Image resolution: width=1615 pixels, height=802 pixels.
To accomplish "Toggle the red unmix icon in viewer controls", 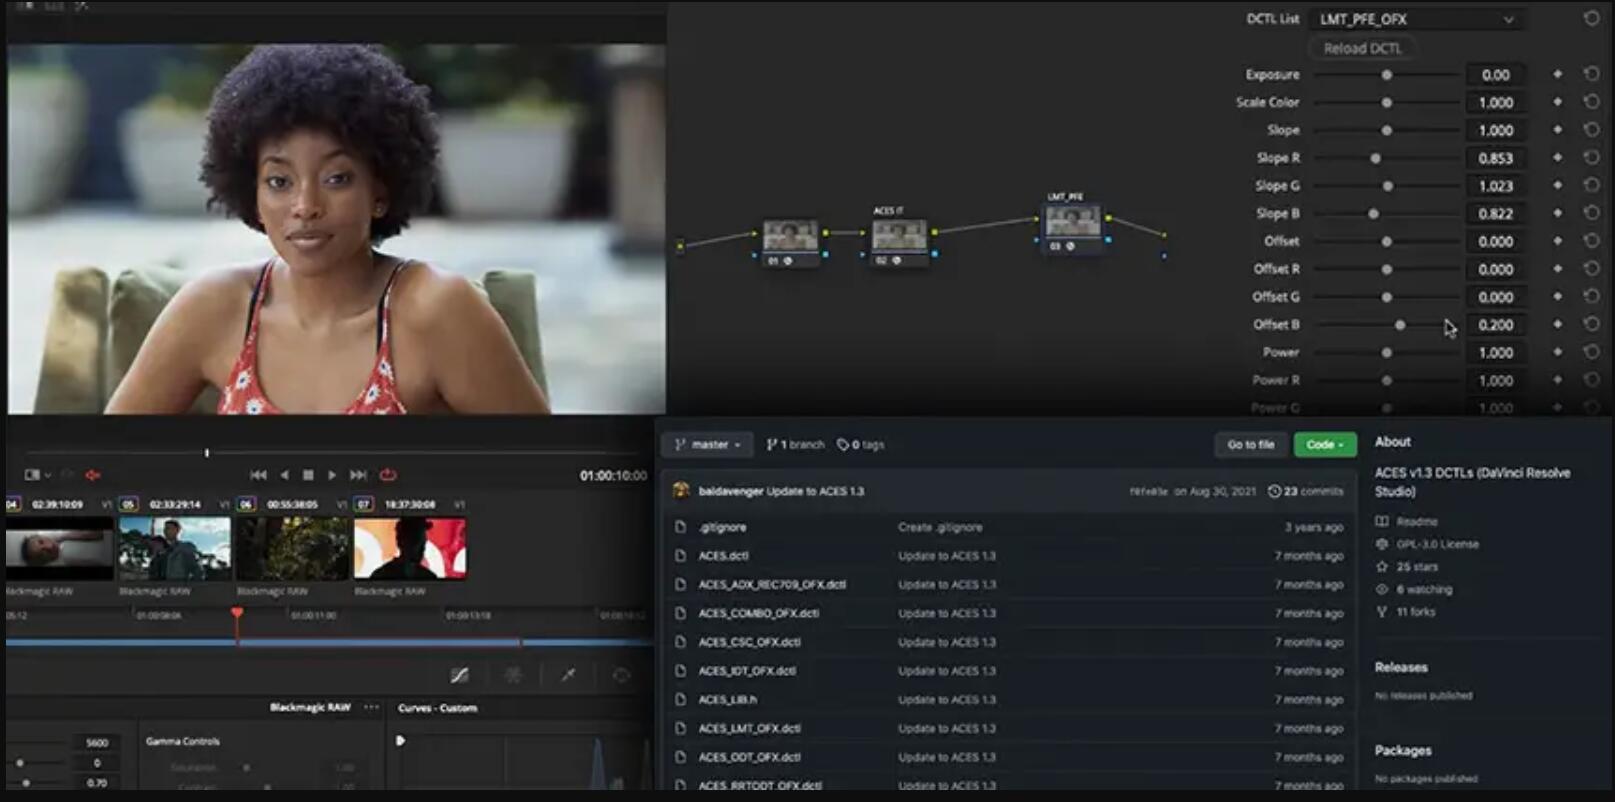I will 93,475.
